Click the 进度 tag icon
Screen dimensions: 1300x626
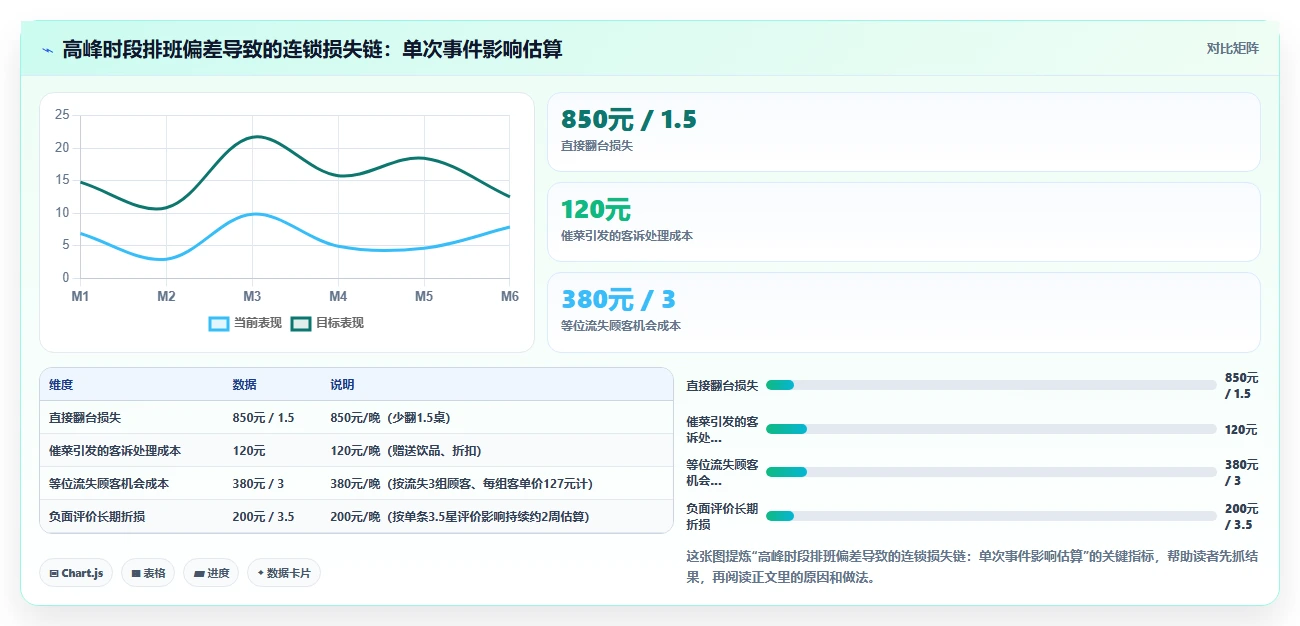(199, 573)
